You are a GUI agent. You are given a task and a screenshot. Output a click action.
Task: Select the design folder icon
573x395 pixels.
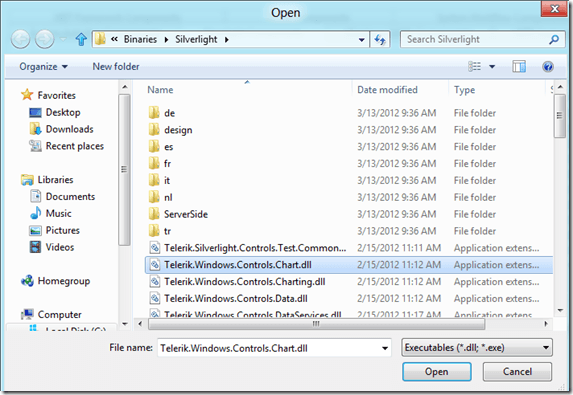[x=154, y=129]
